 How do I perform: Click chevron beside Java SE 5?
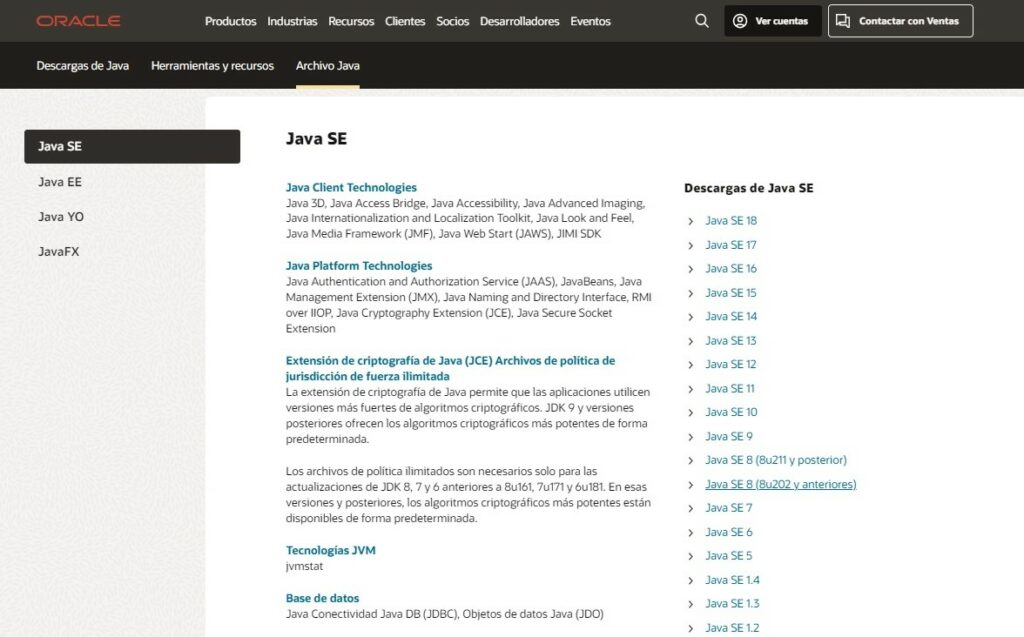690,556
